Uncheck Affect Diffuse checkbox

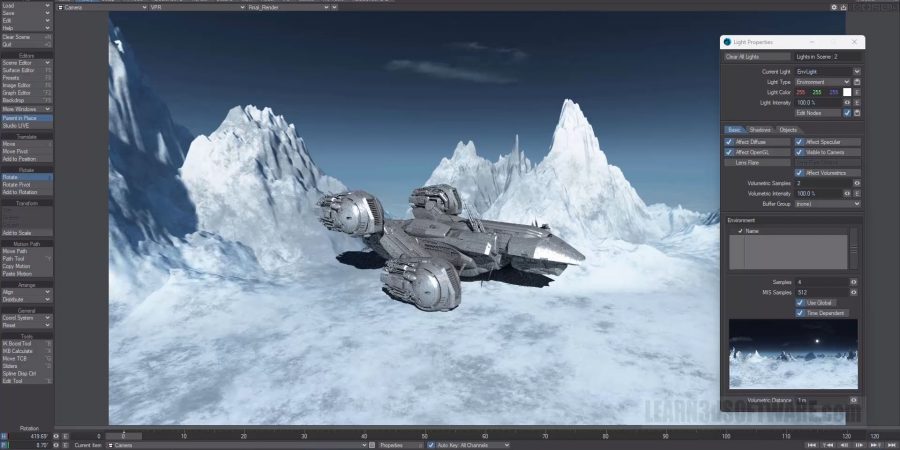point(729,142)
